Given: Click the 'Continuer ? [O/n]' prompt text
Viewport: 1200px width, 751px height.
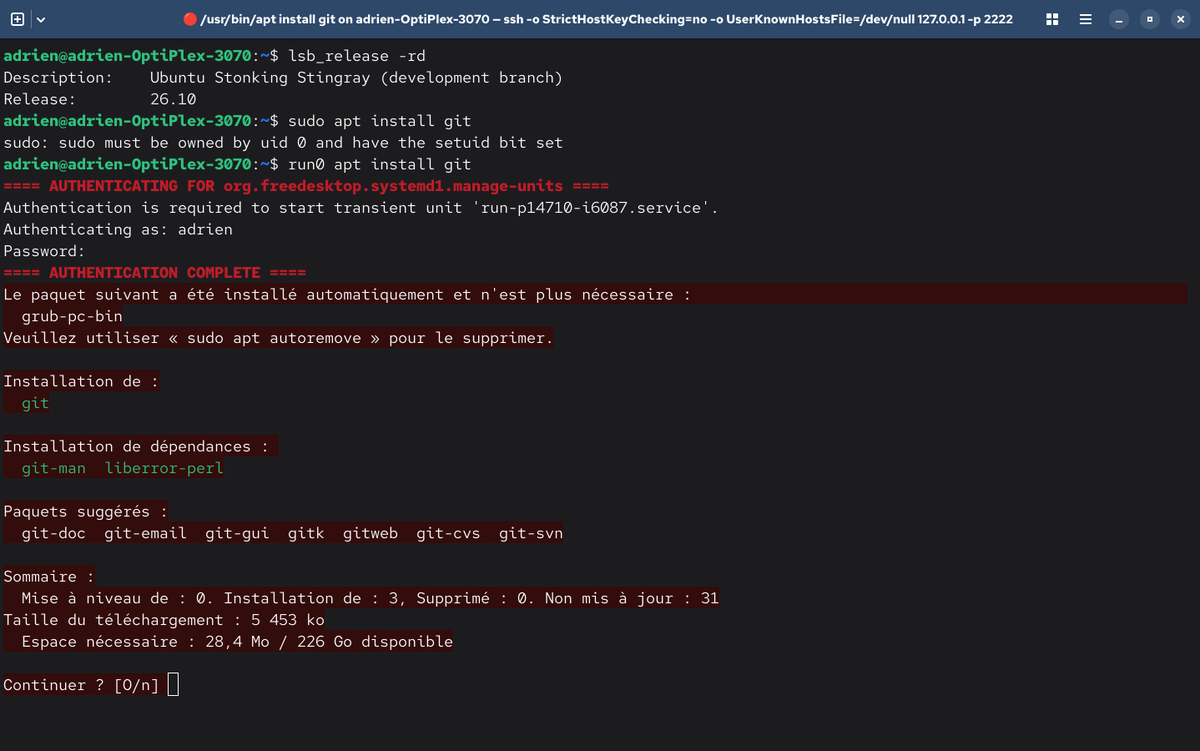Looking at the screenshot, I should [x=81, y=685].
